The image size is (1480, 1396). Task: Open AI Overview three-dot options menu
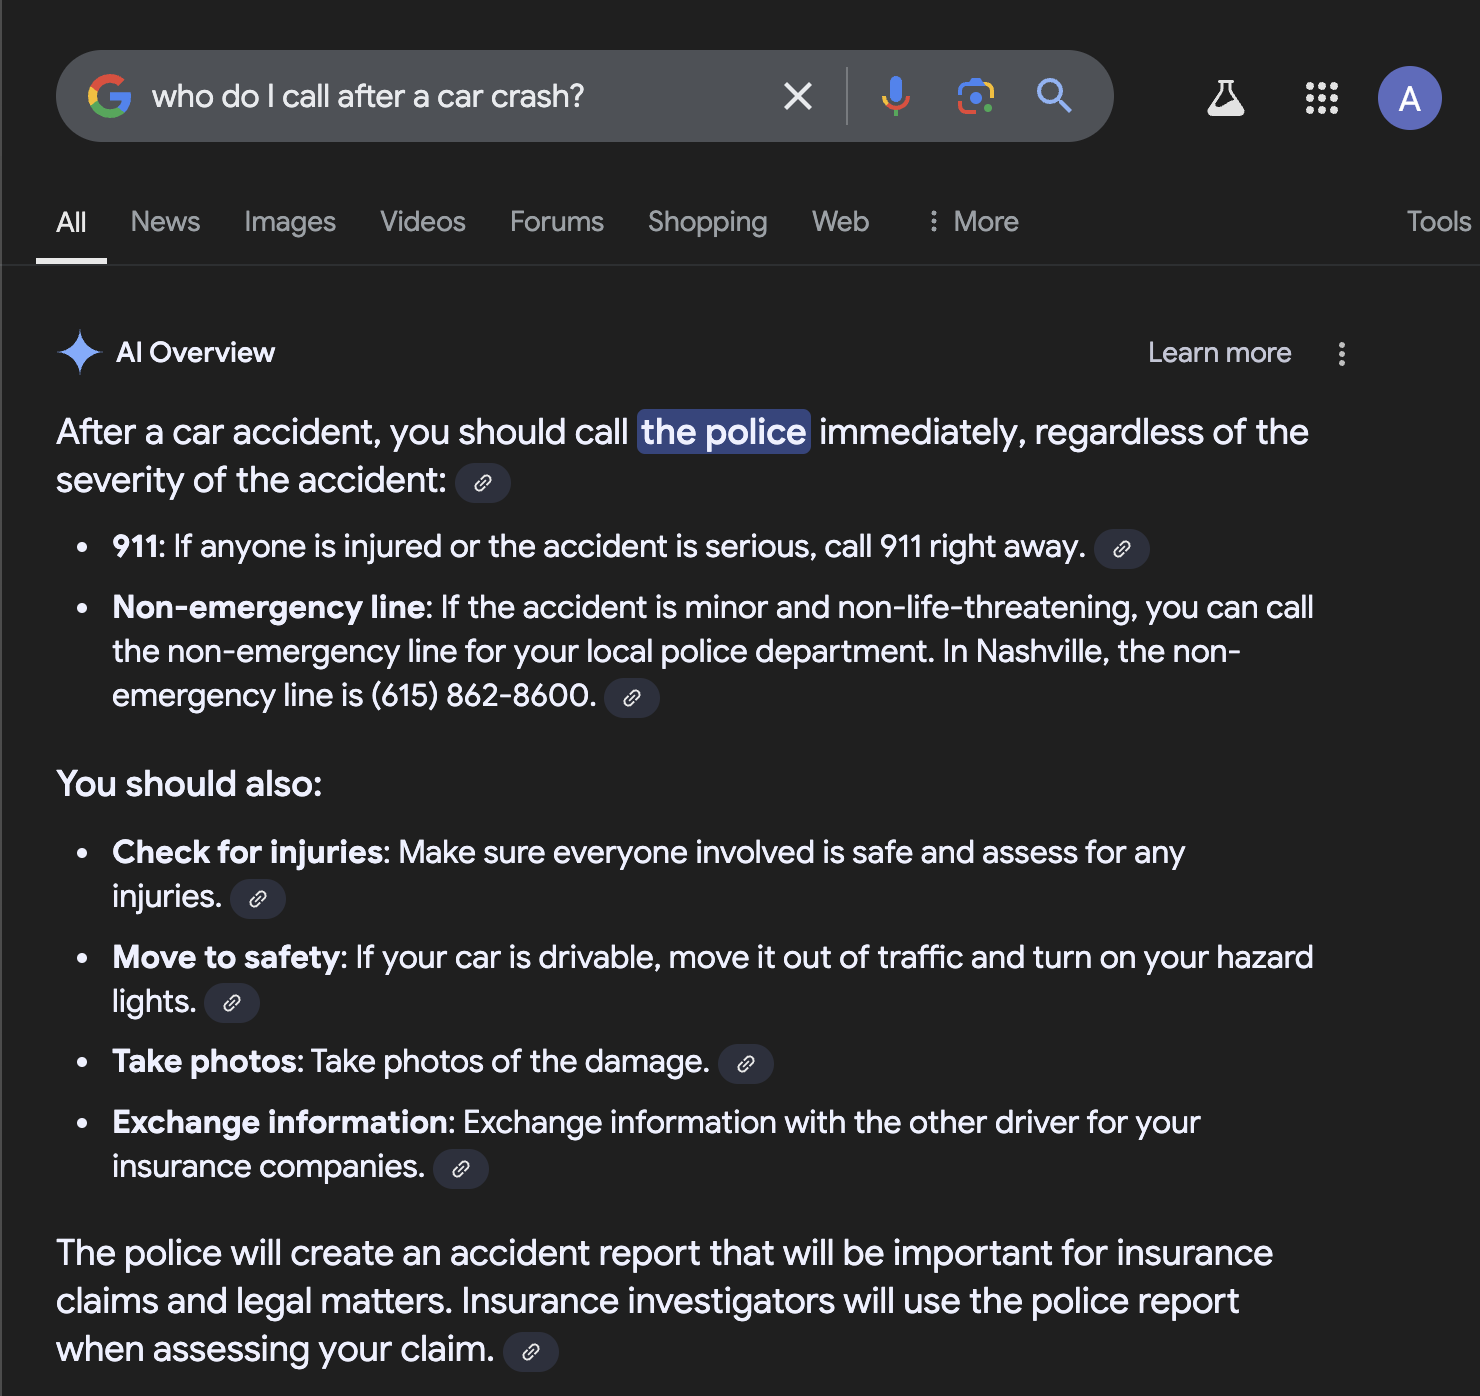click(1342, 354)
